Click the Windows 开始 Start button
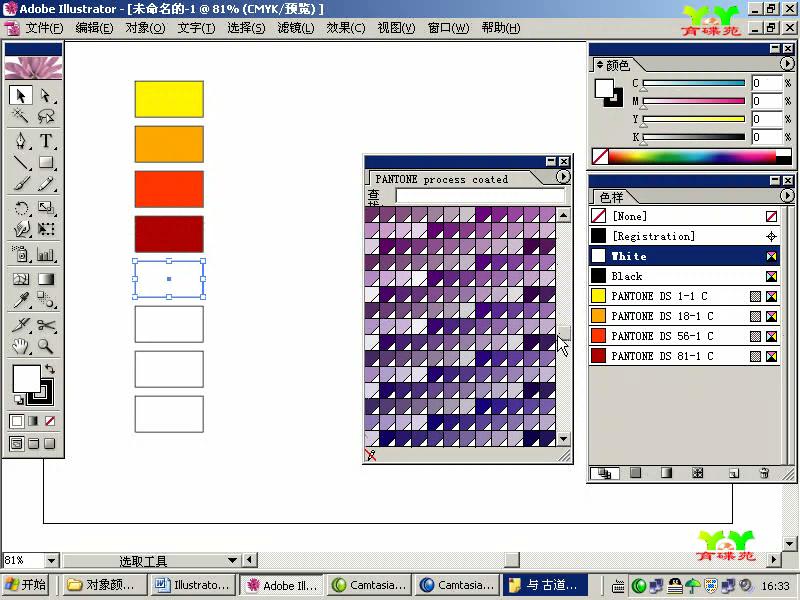This screenshot has height=600, width=800. point(26,585)
